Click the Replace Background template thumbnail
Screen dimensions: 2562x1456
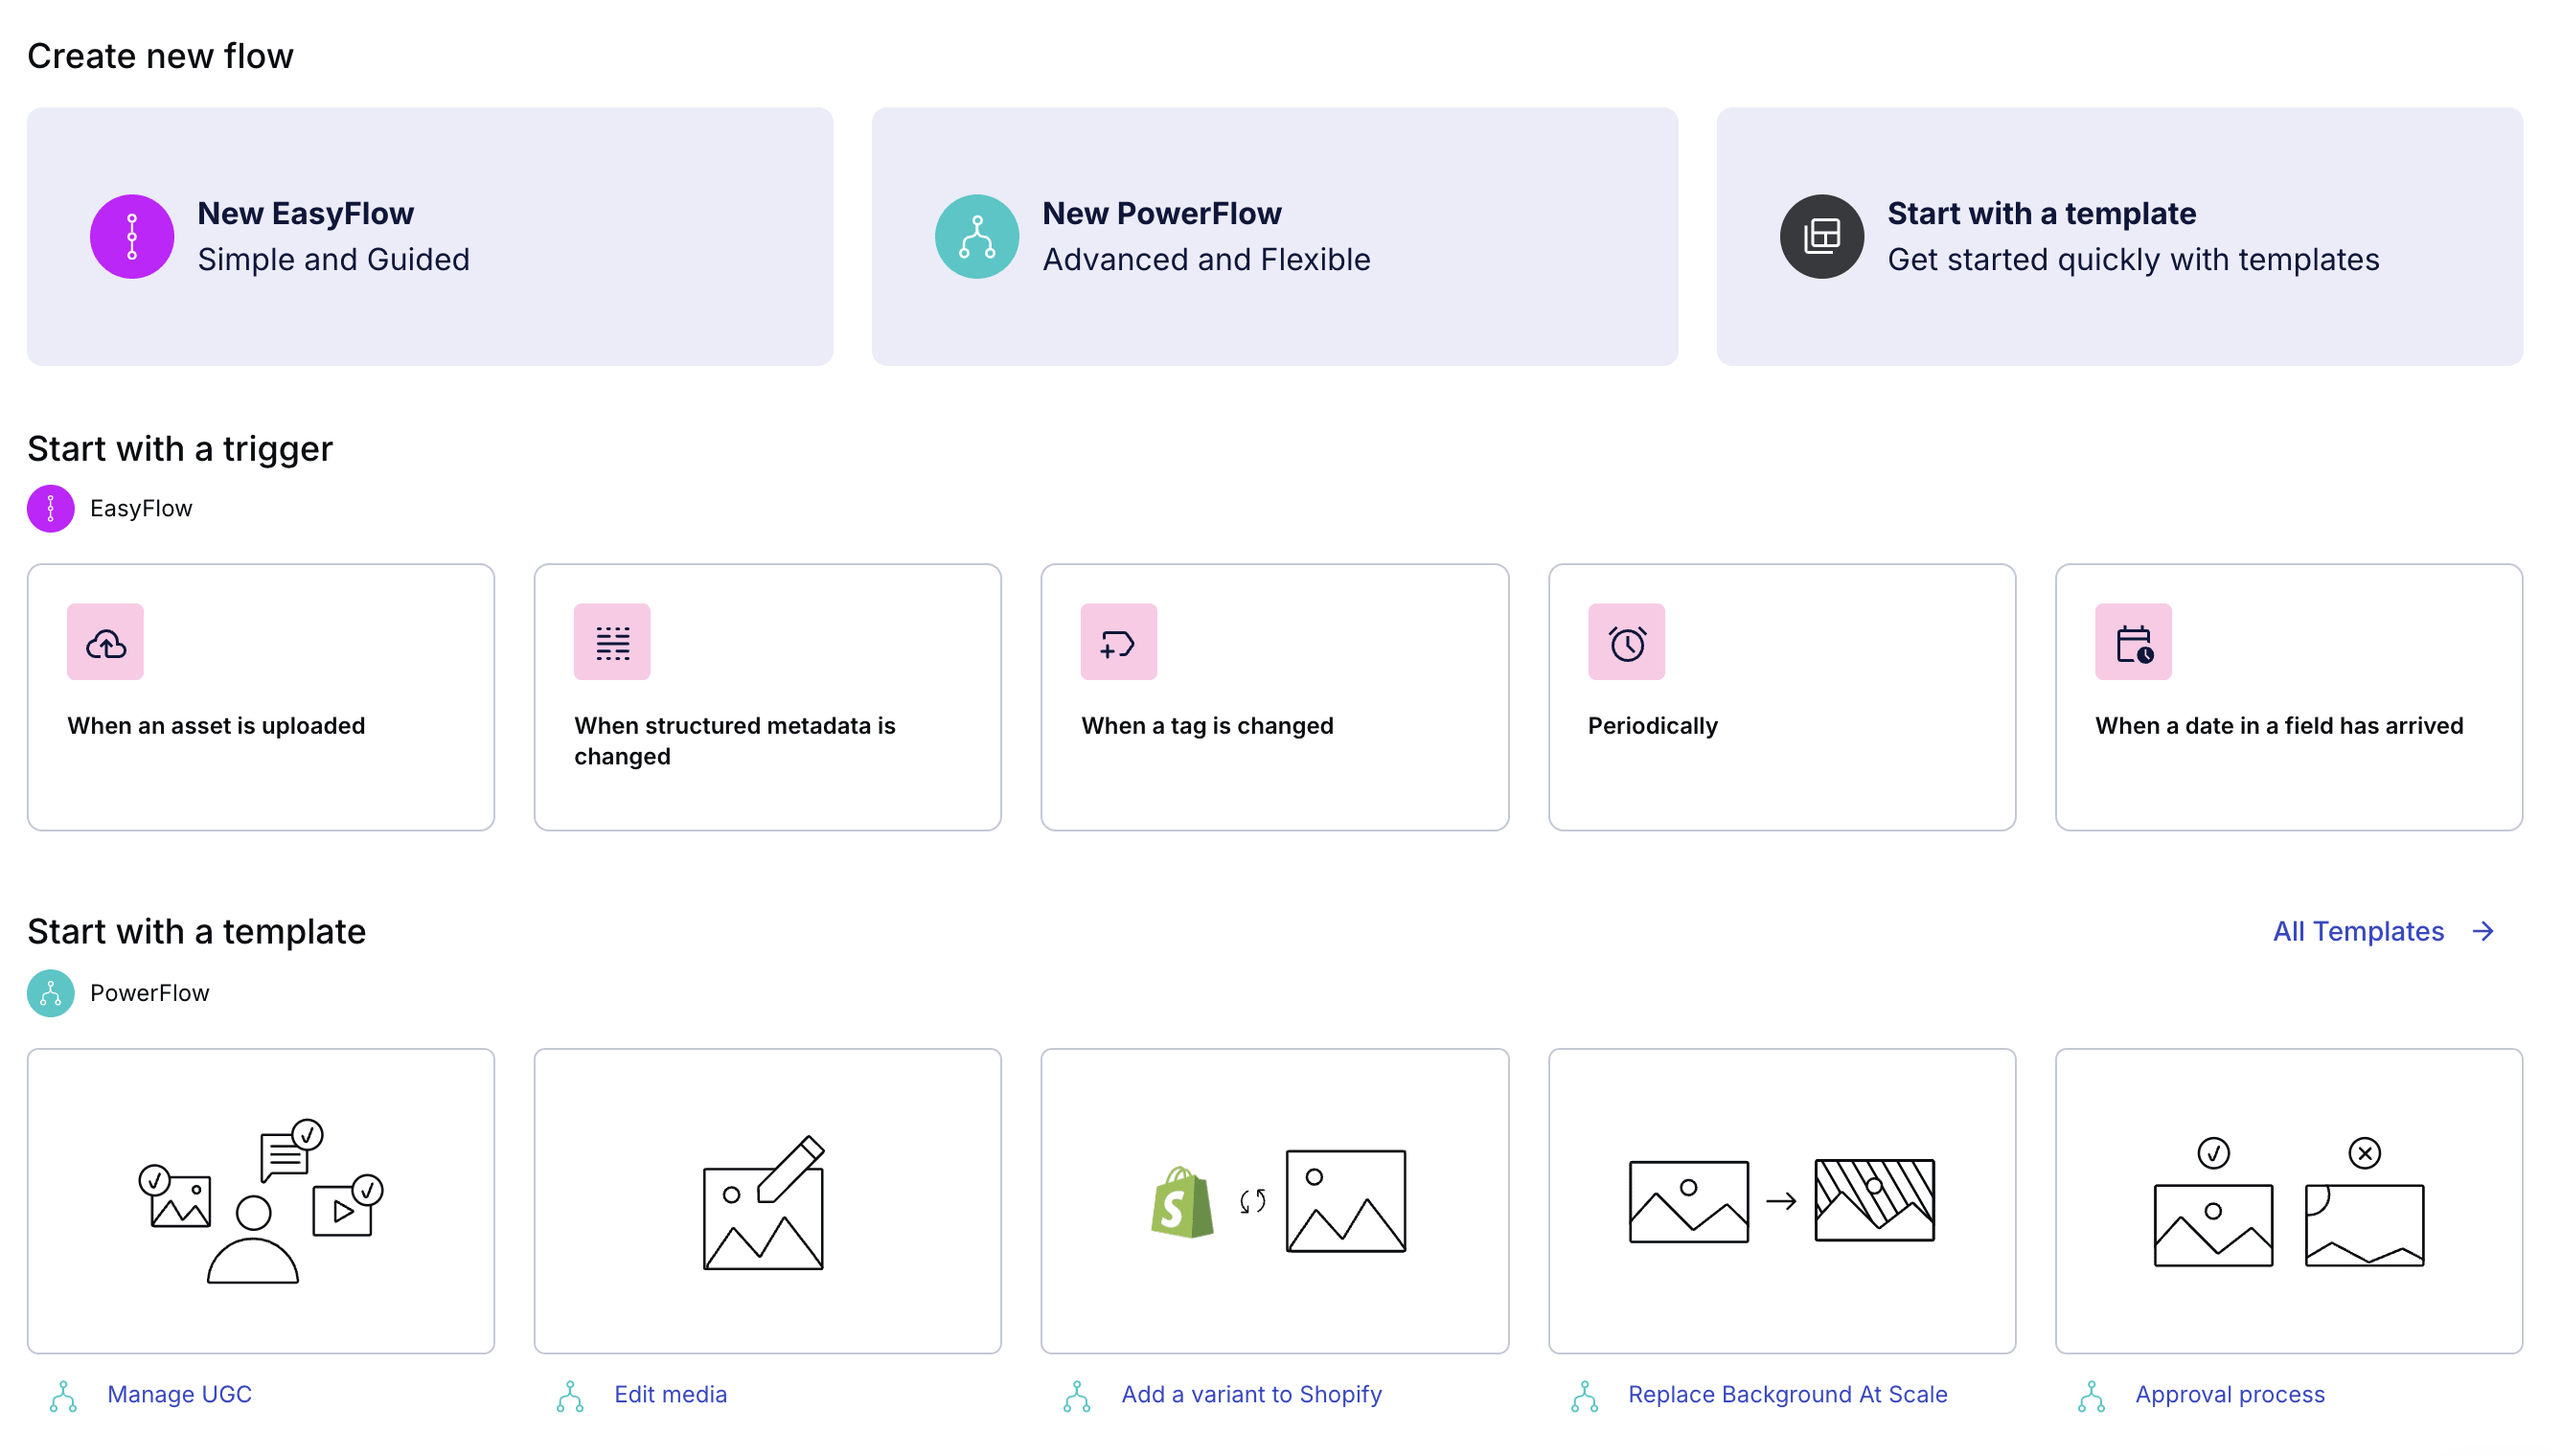click(1781, 1200)
